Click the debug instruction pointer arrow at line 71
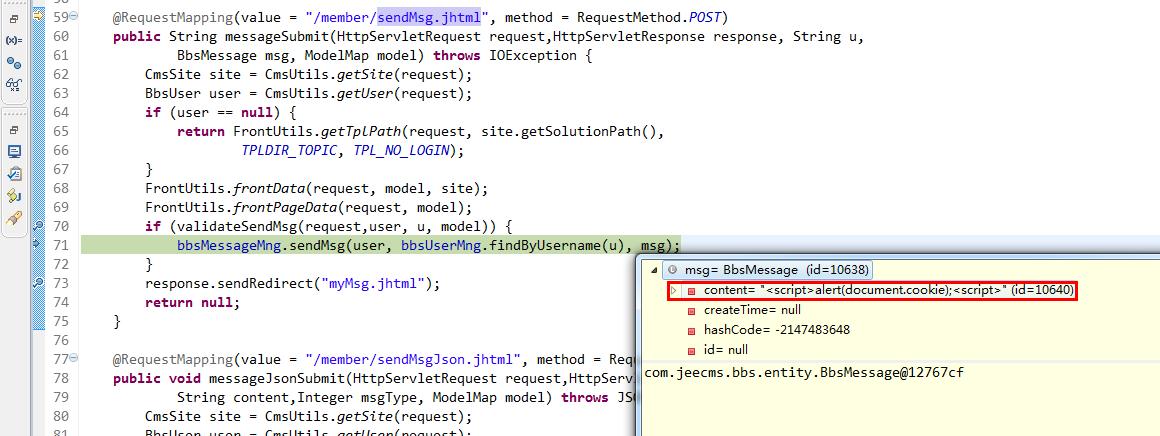 tap(38, 244)
